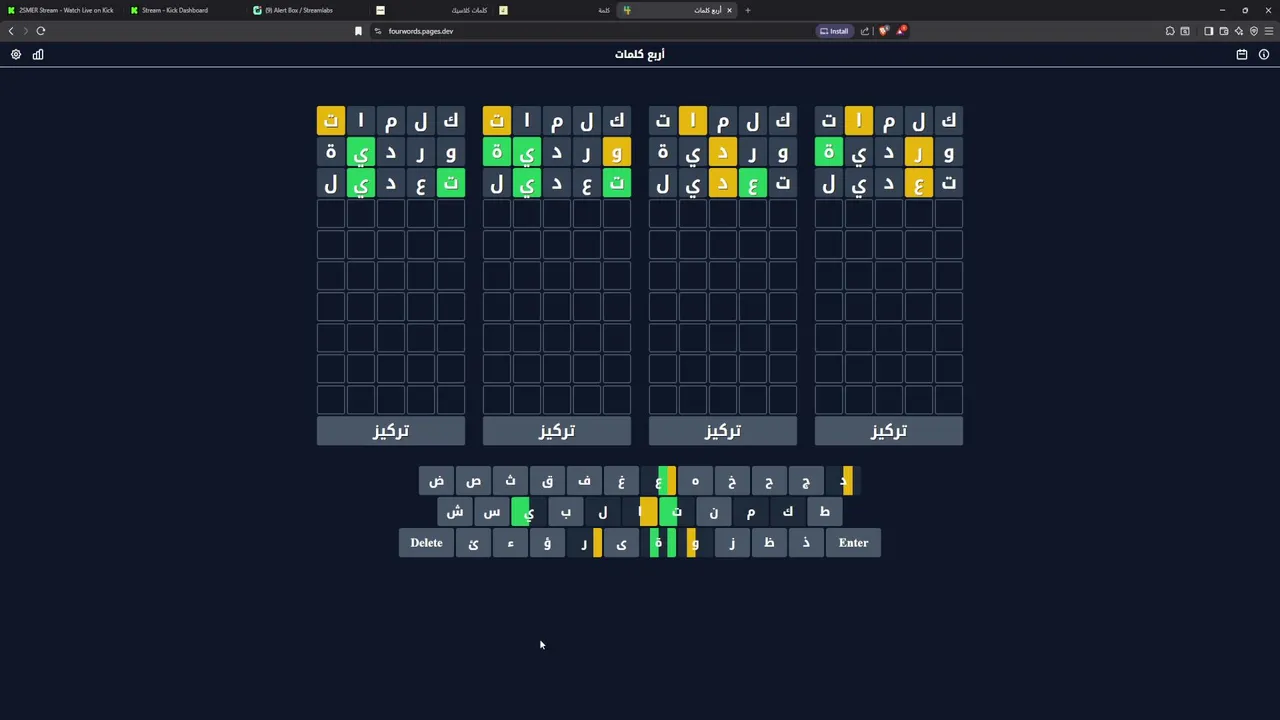Tap the ؤ key

547,543
